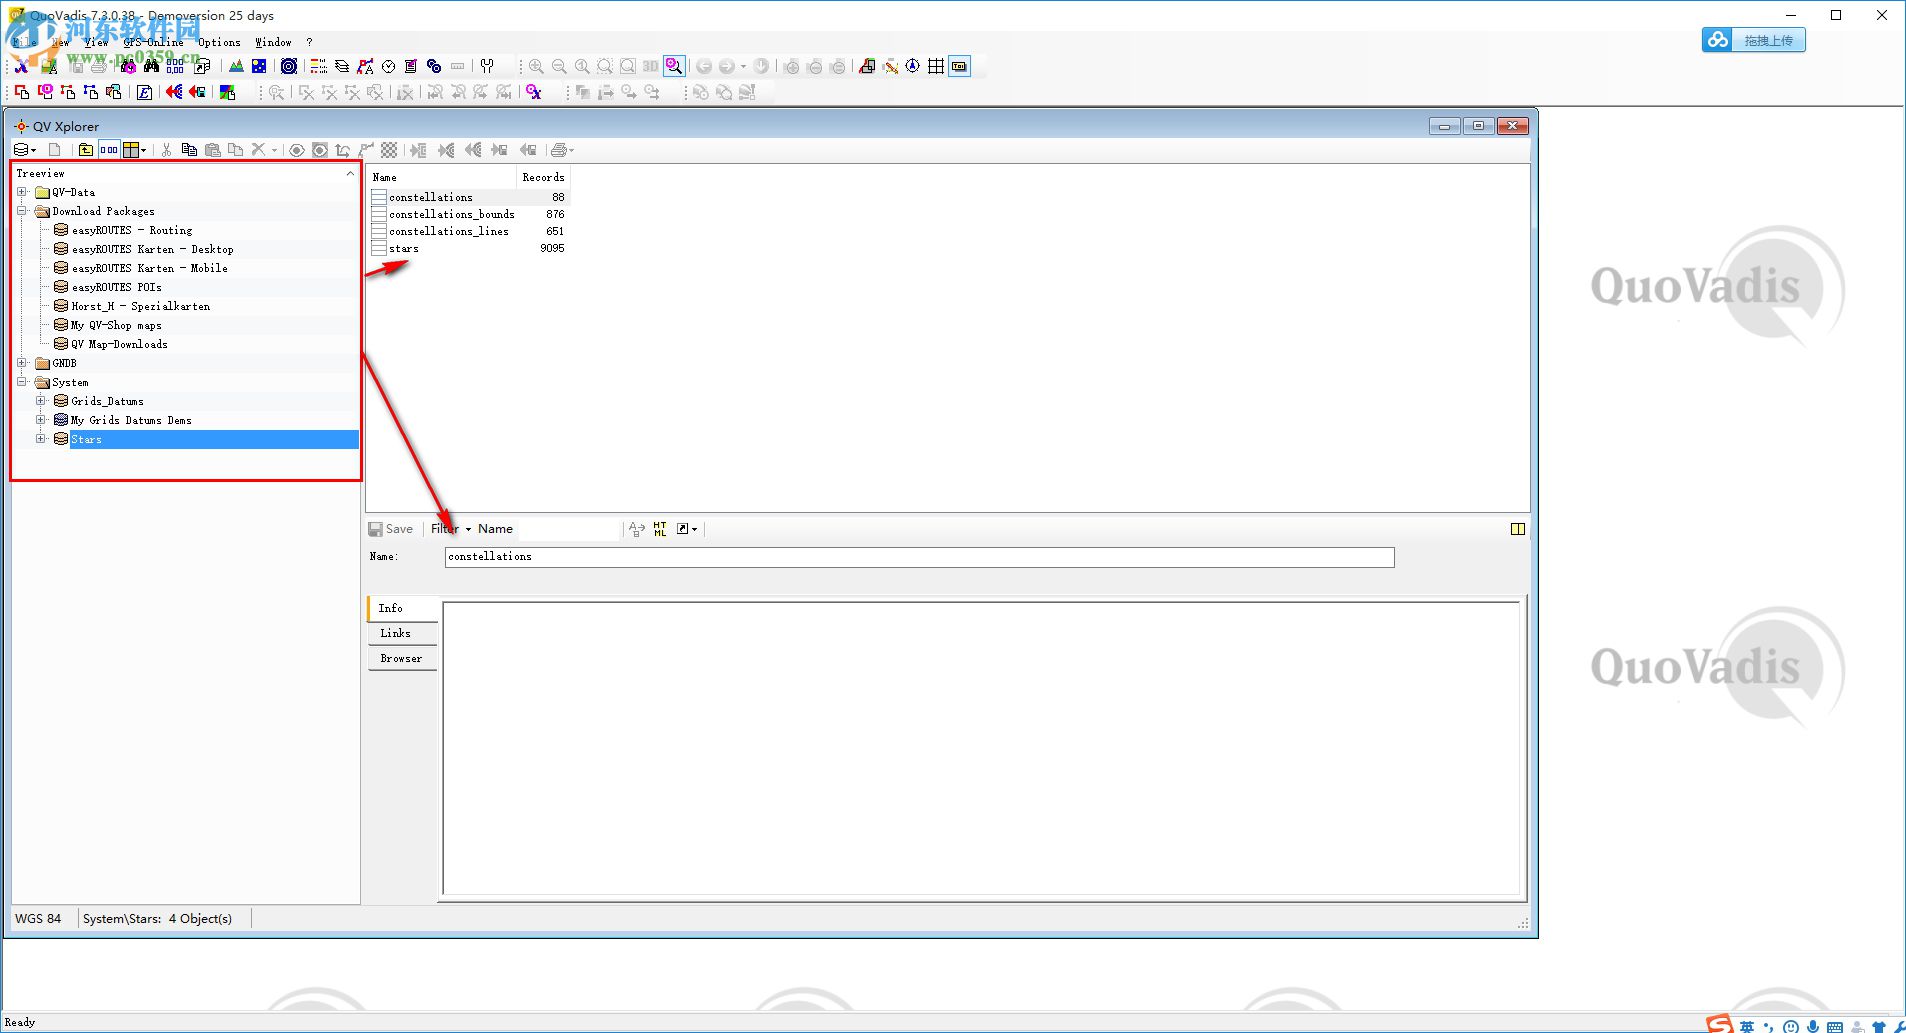
Task: Click the cut scissors icon in QV Xplorer
Action: 166,150
